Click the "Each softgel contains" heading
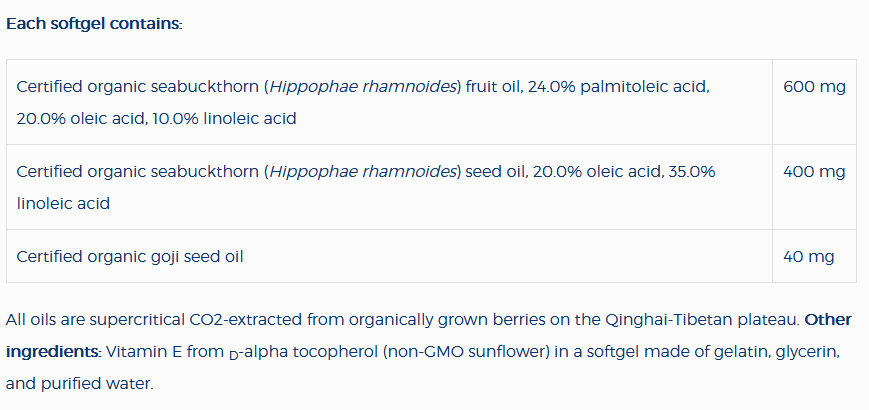The image size is (869, 410). tap(94, 23)
